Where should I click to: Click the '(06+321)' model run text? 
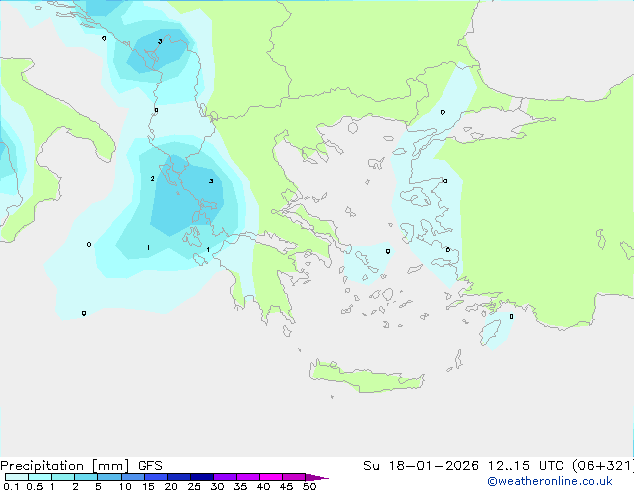click(602, 466)
